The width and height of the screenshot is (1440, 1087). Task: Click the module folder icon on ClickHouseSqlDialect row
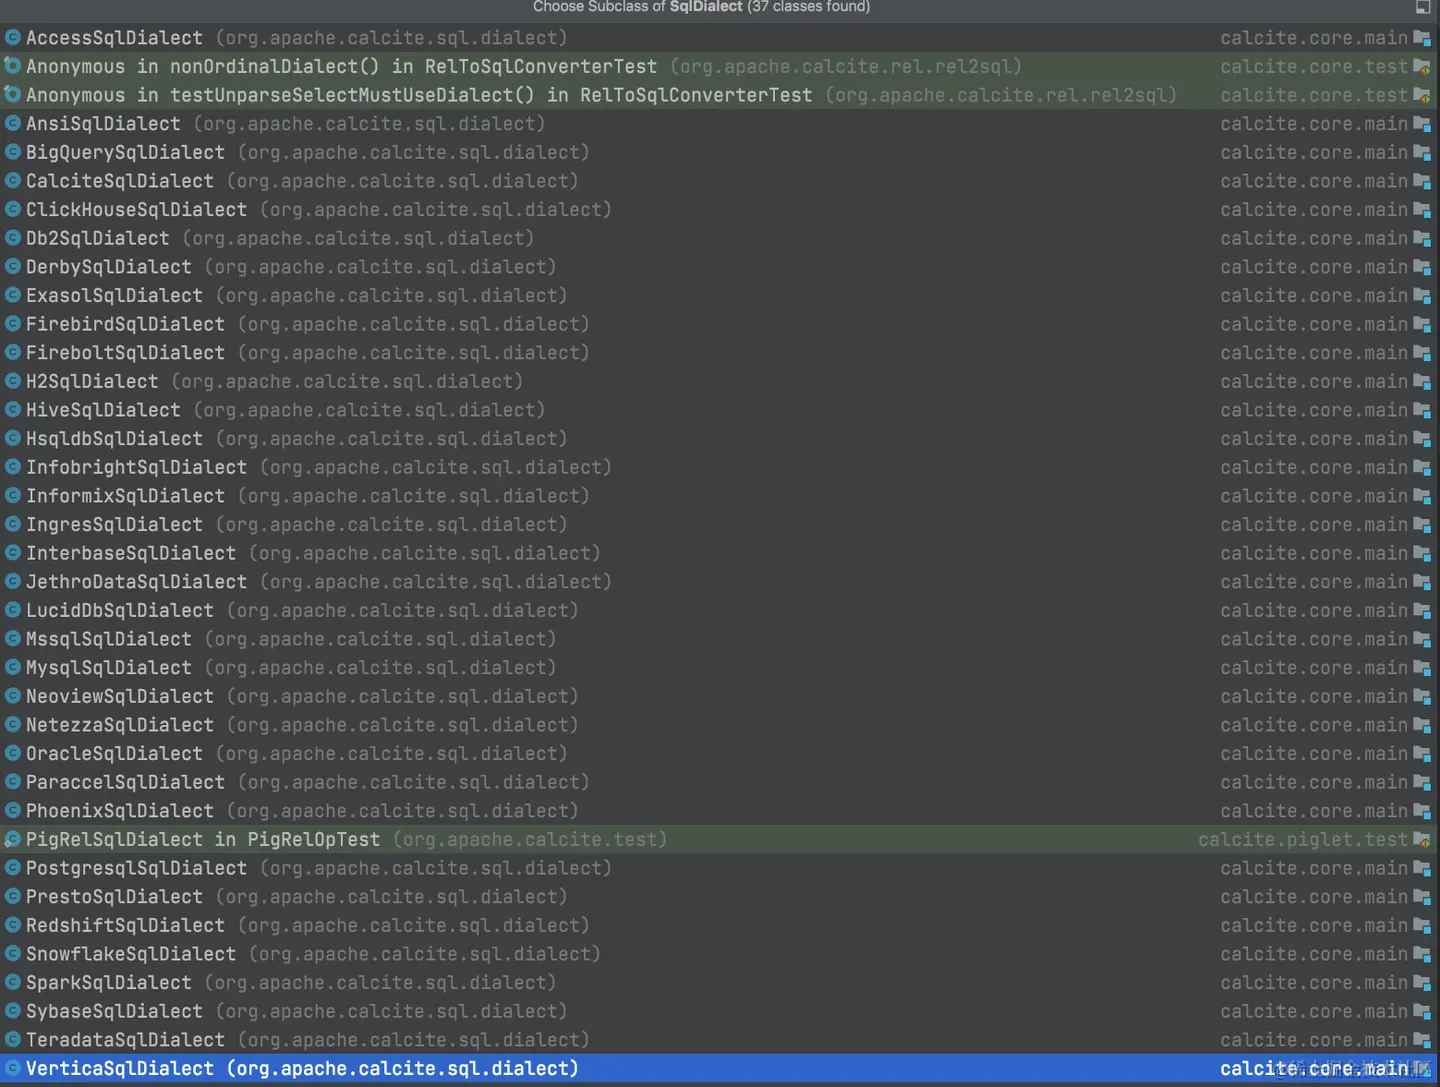click(1422, 210)
